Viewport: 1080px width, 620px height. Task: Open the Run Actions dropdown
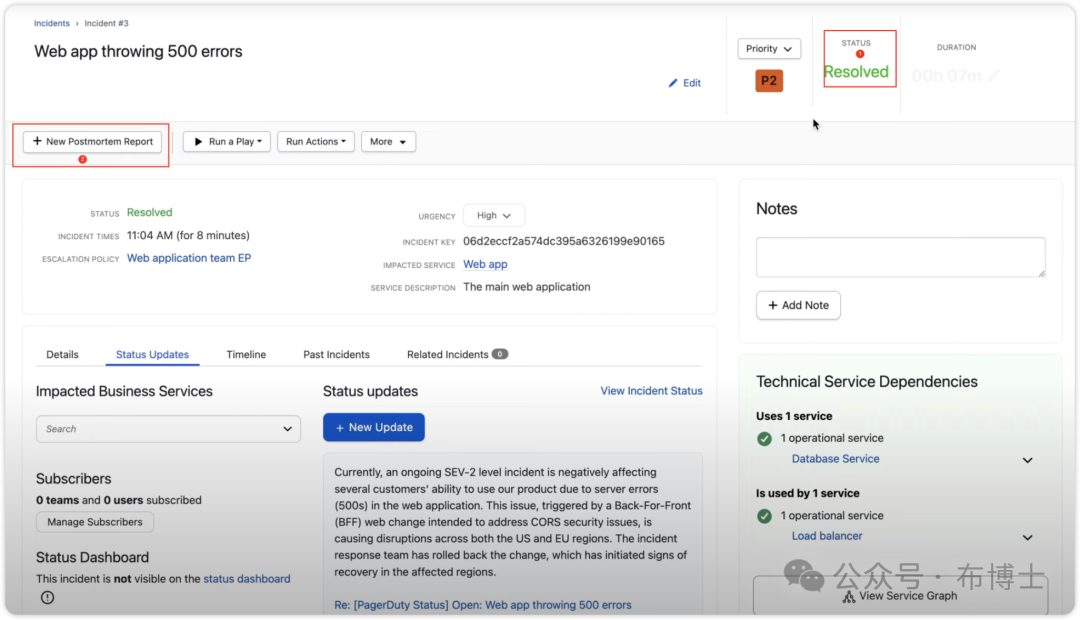point(315,142)
